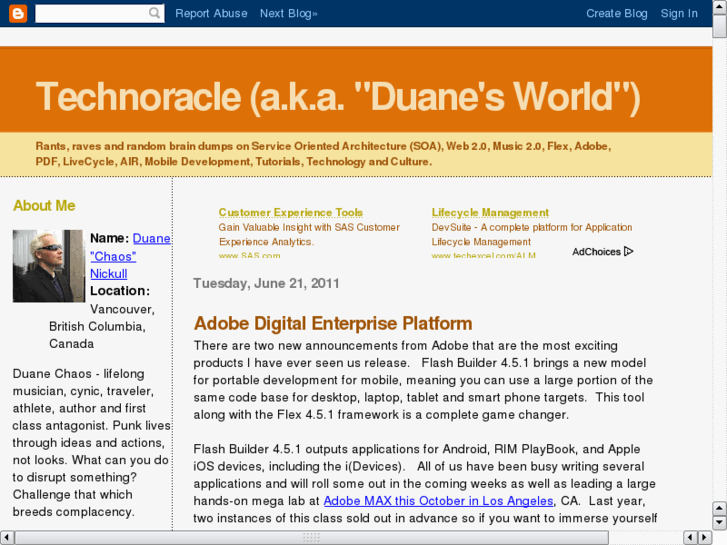
Task: Click Sign In in the navbar
Action: [x=679, y=13]
